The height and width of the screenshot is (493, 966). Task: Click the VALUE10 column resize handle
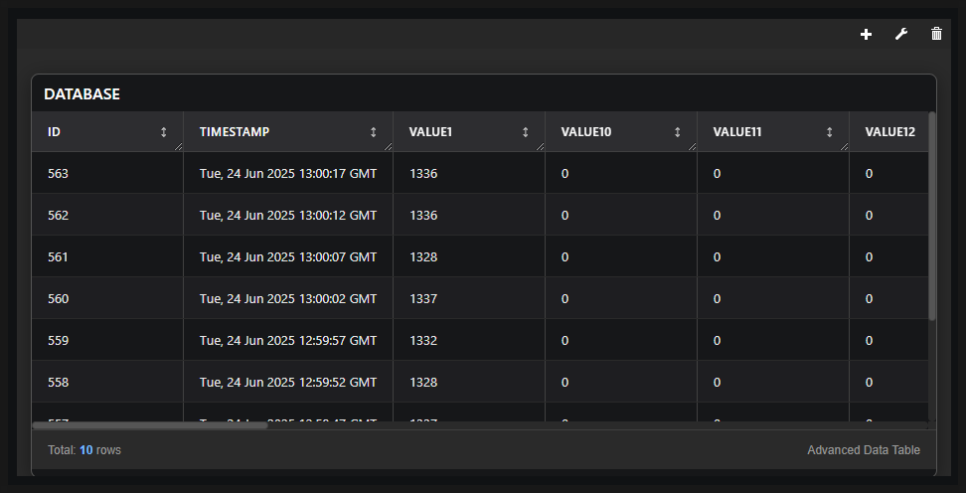pos(692,147)
